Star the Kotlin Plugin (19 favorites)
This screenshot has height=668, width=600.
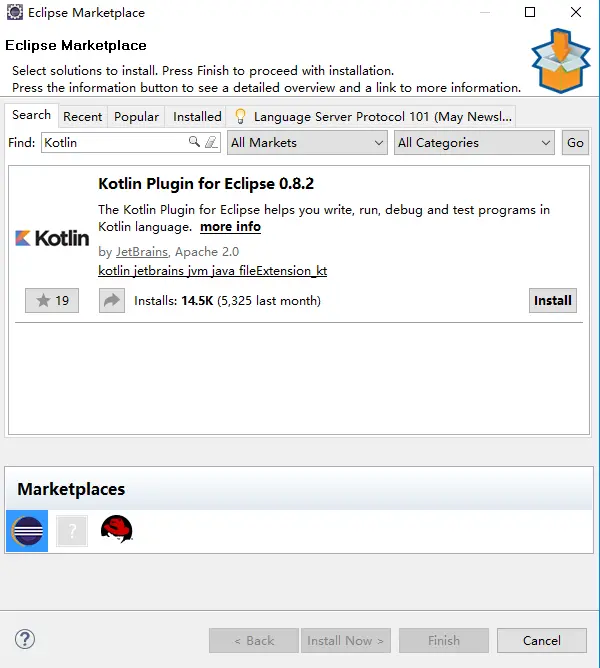tap(52, 300)
